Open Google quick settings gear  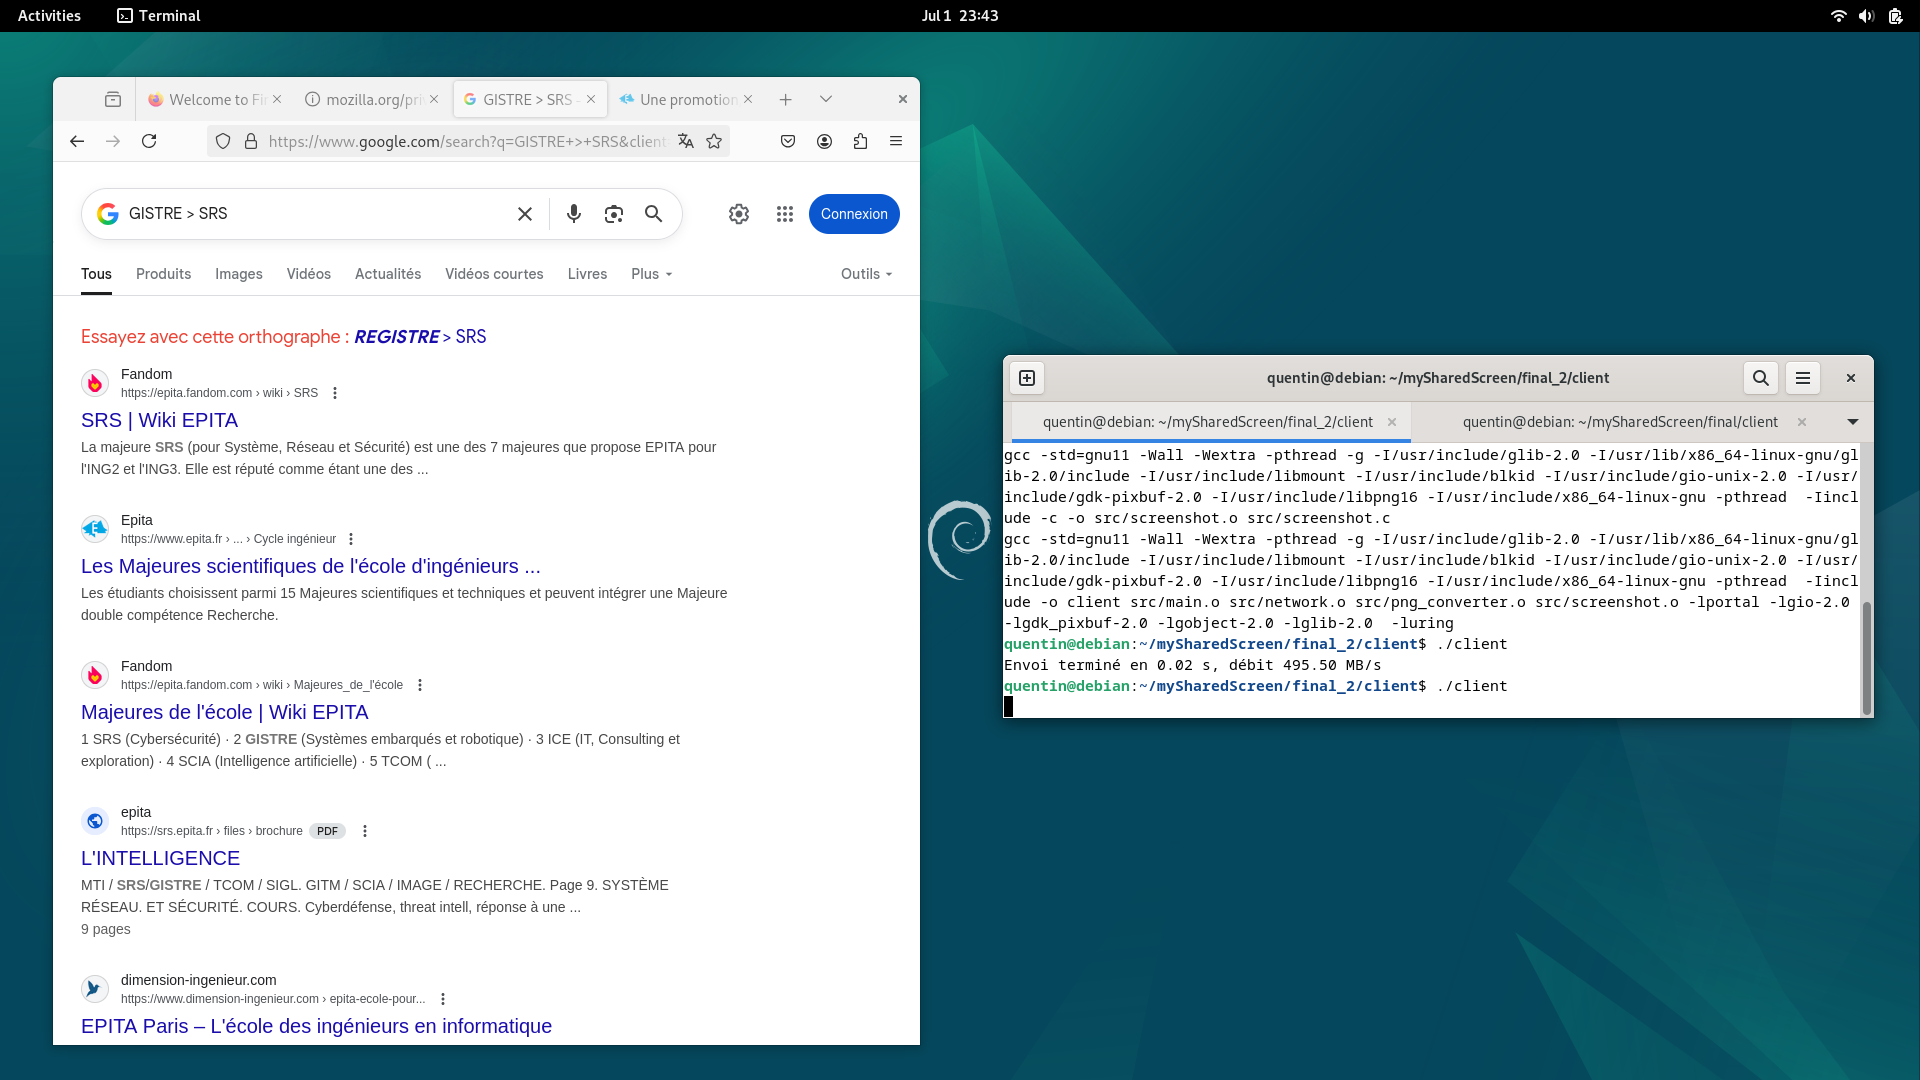[x=739, y=214]
